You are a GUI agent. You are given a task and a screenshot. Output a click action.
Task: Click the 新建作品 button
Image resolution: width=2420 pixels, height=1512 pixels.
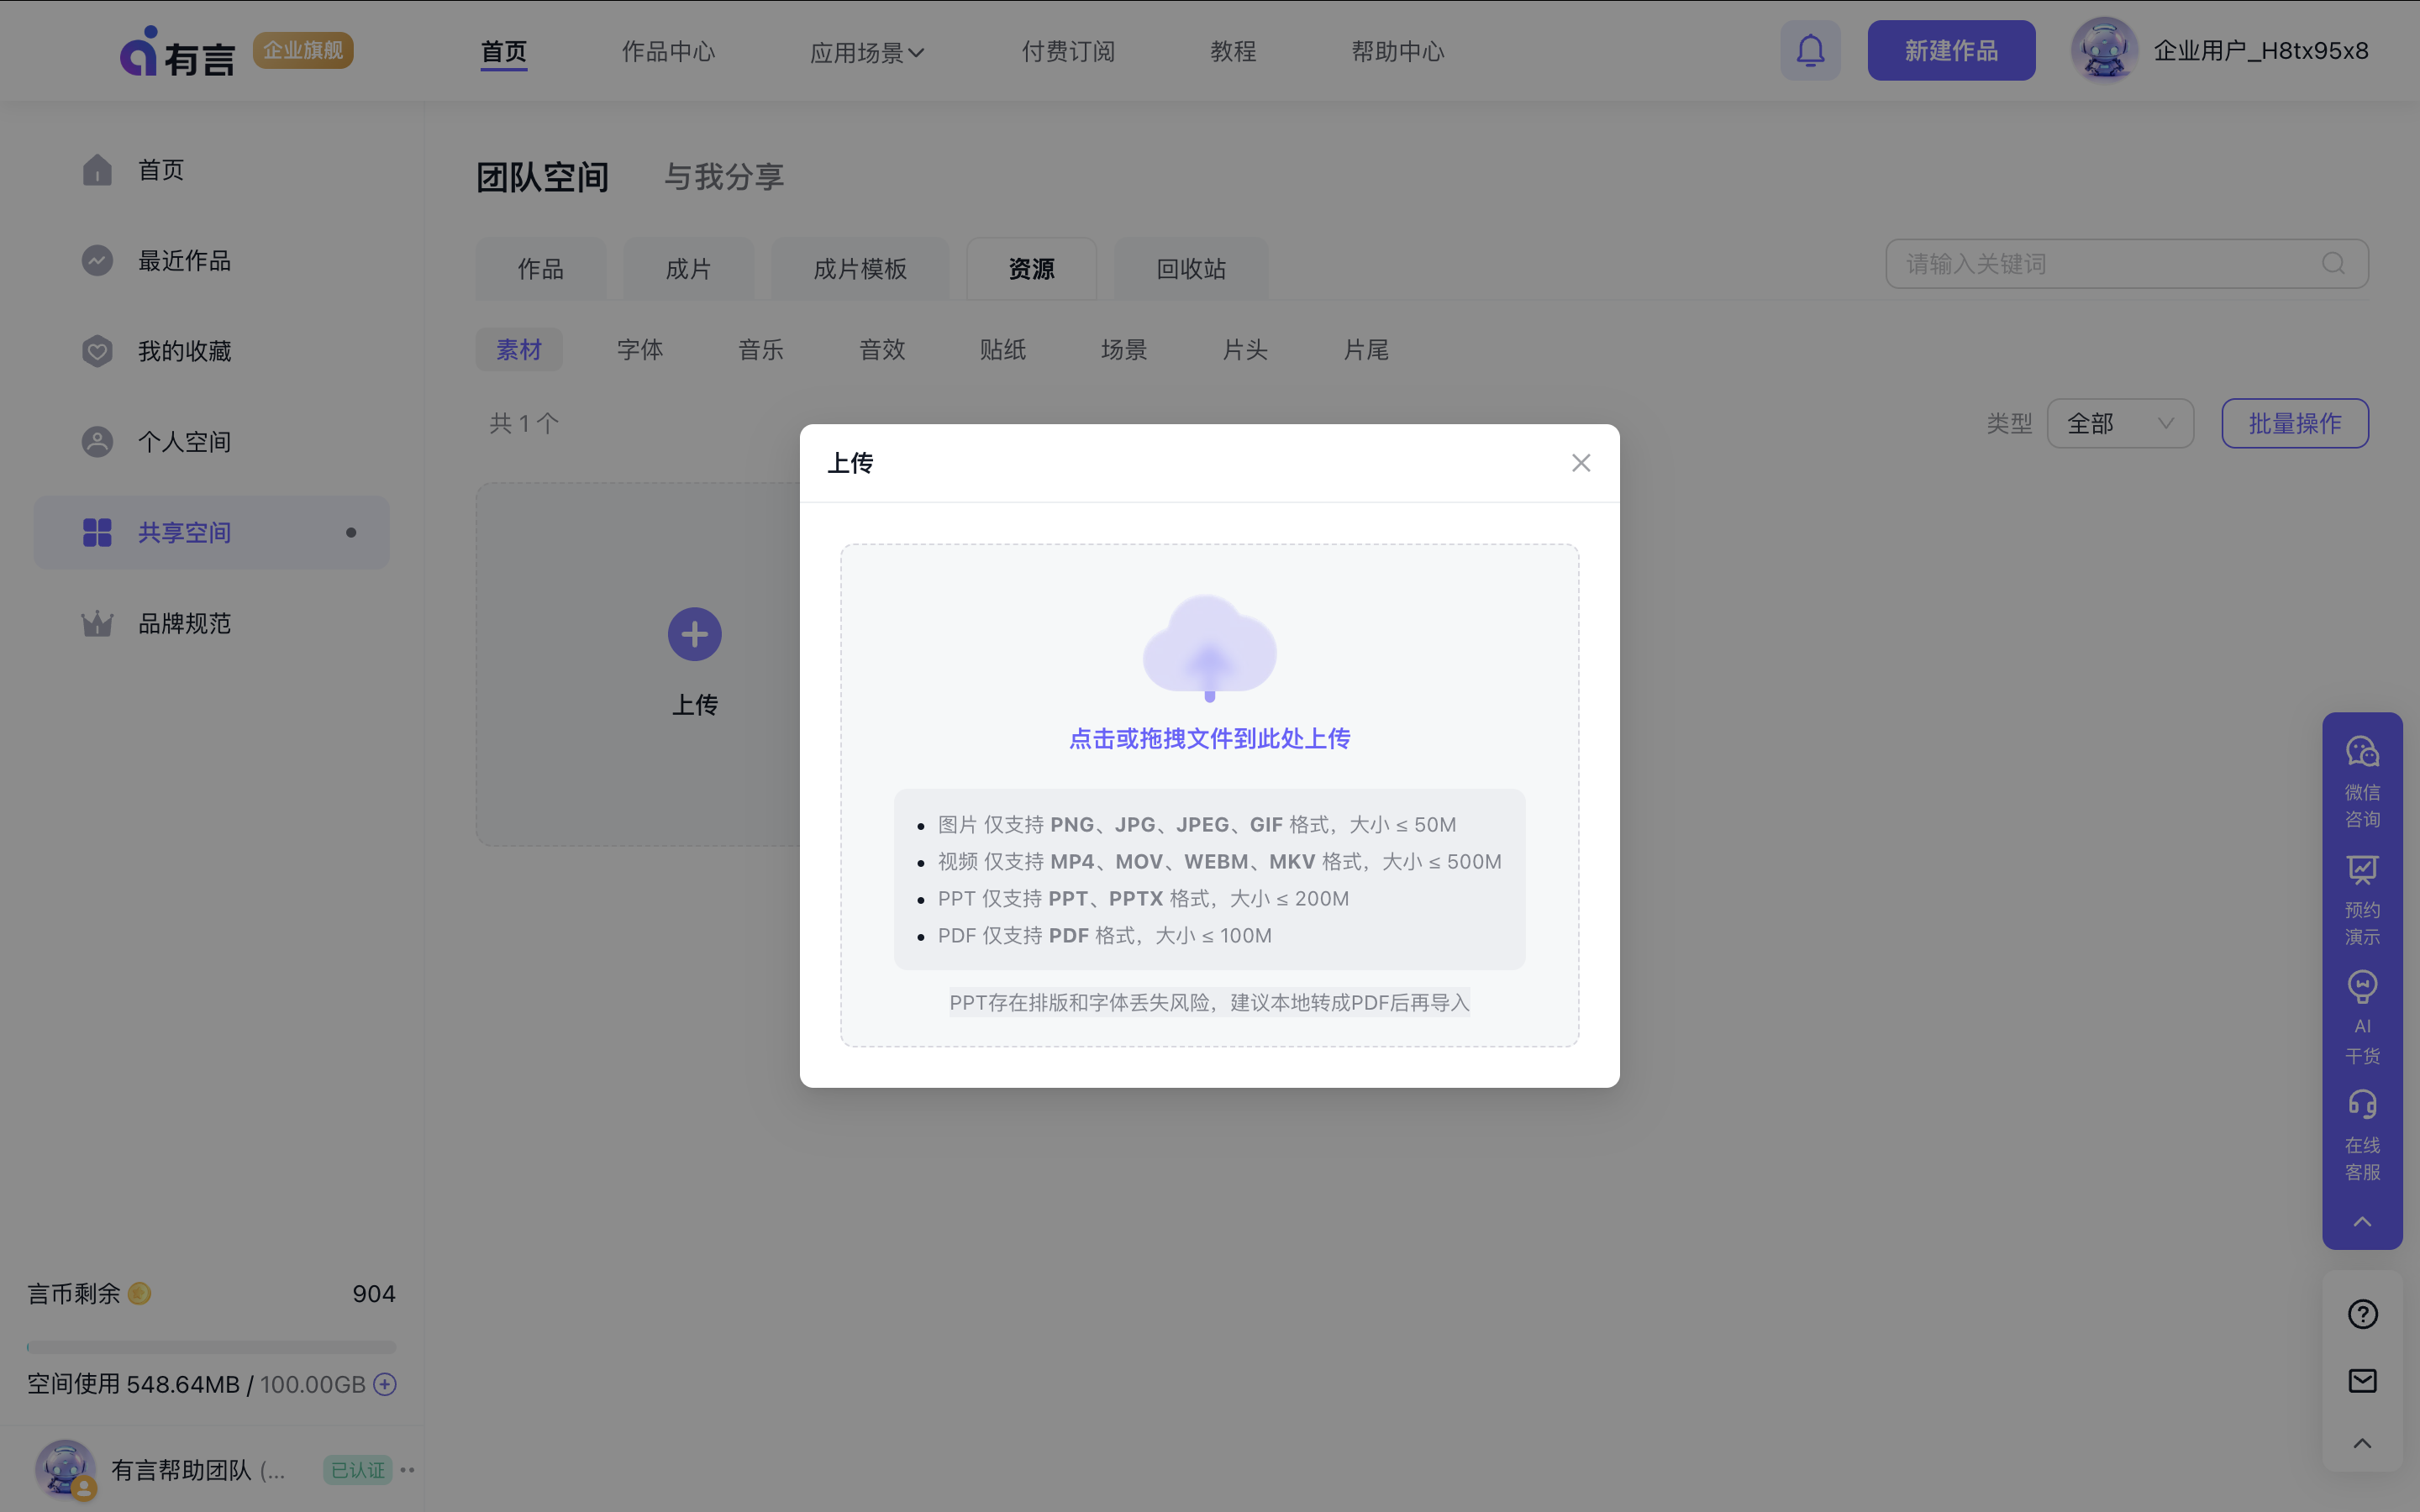(x=1951, y=50)
